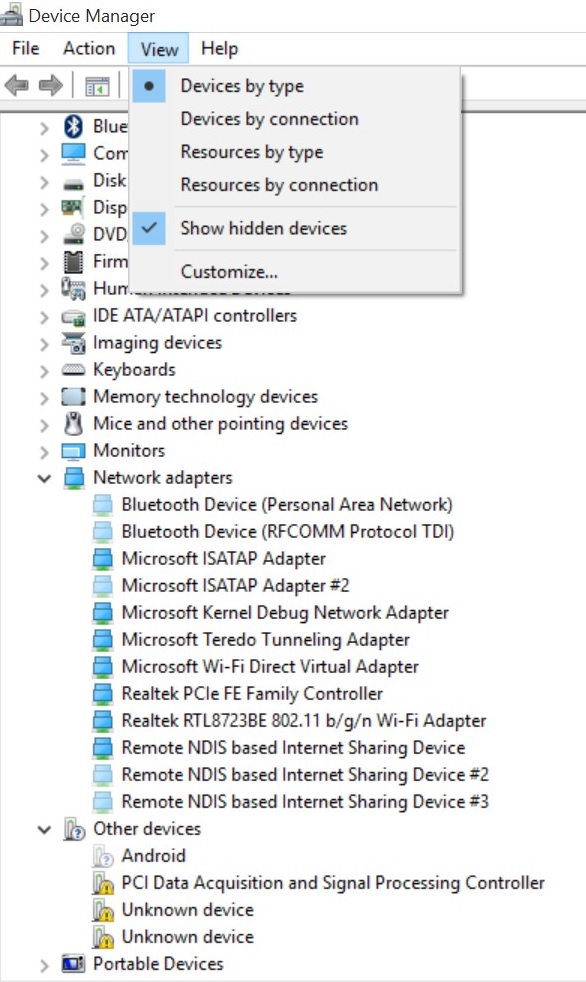Expand the Monitors category
The image size is (586, 982).
point(44,452)
